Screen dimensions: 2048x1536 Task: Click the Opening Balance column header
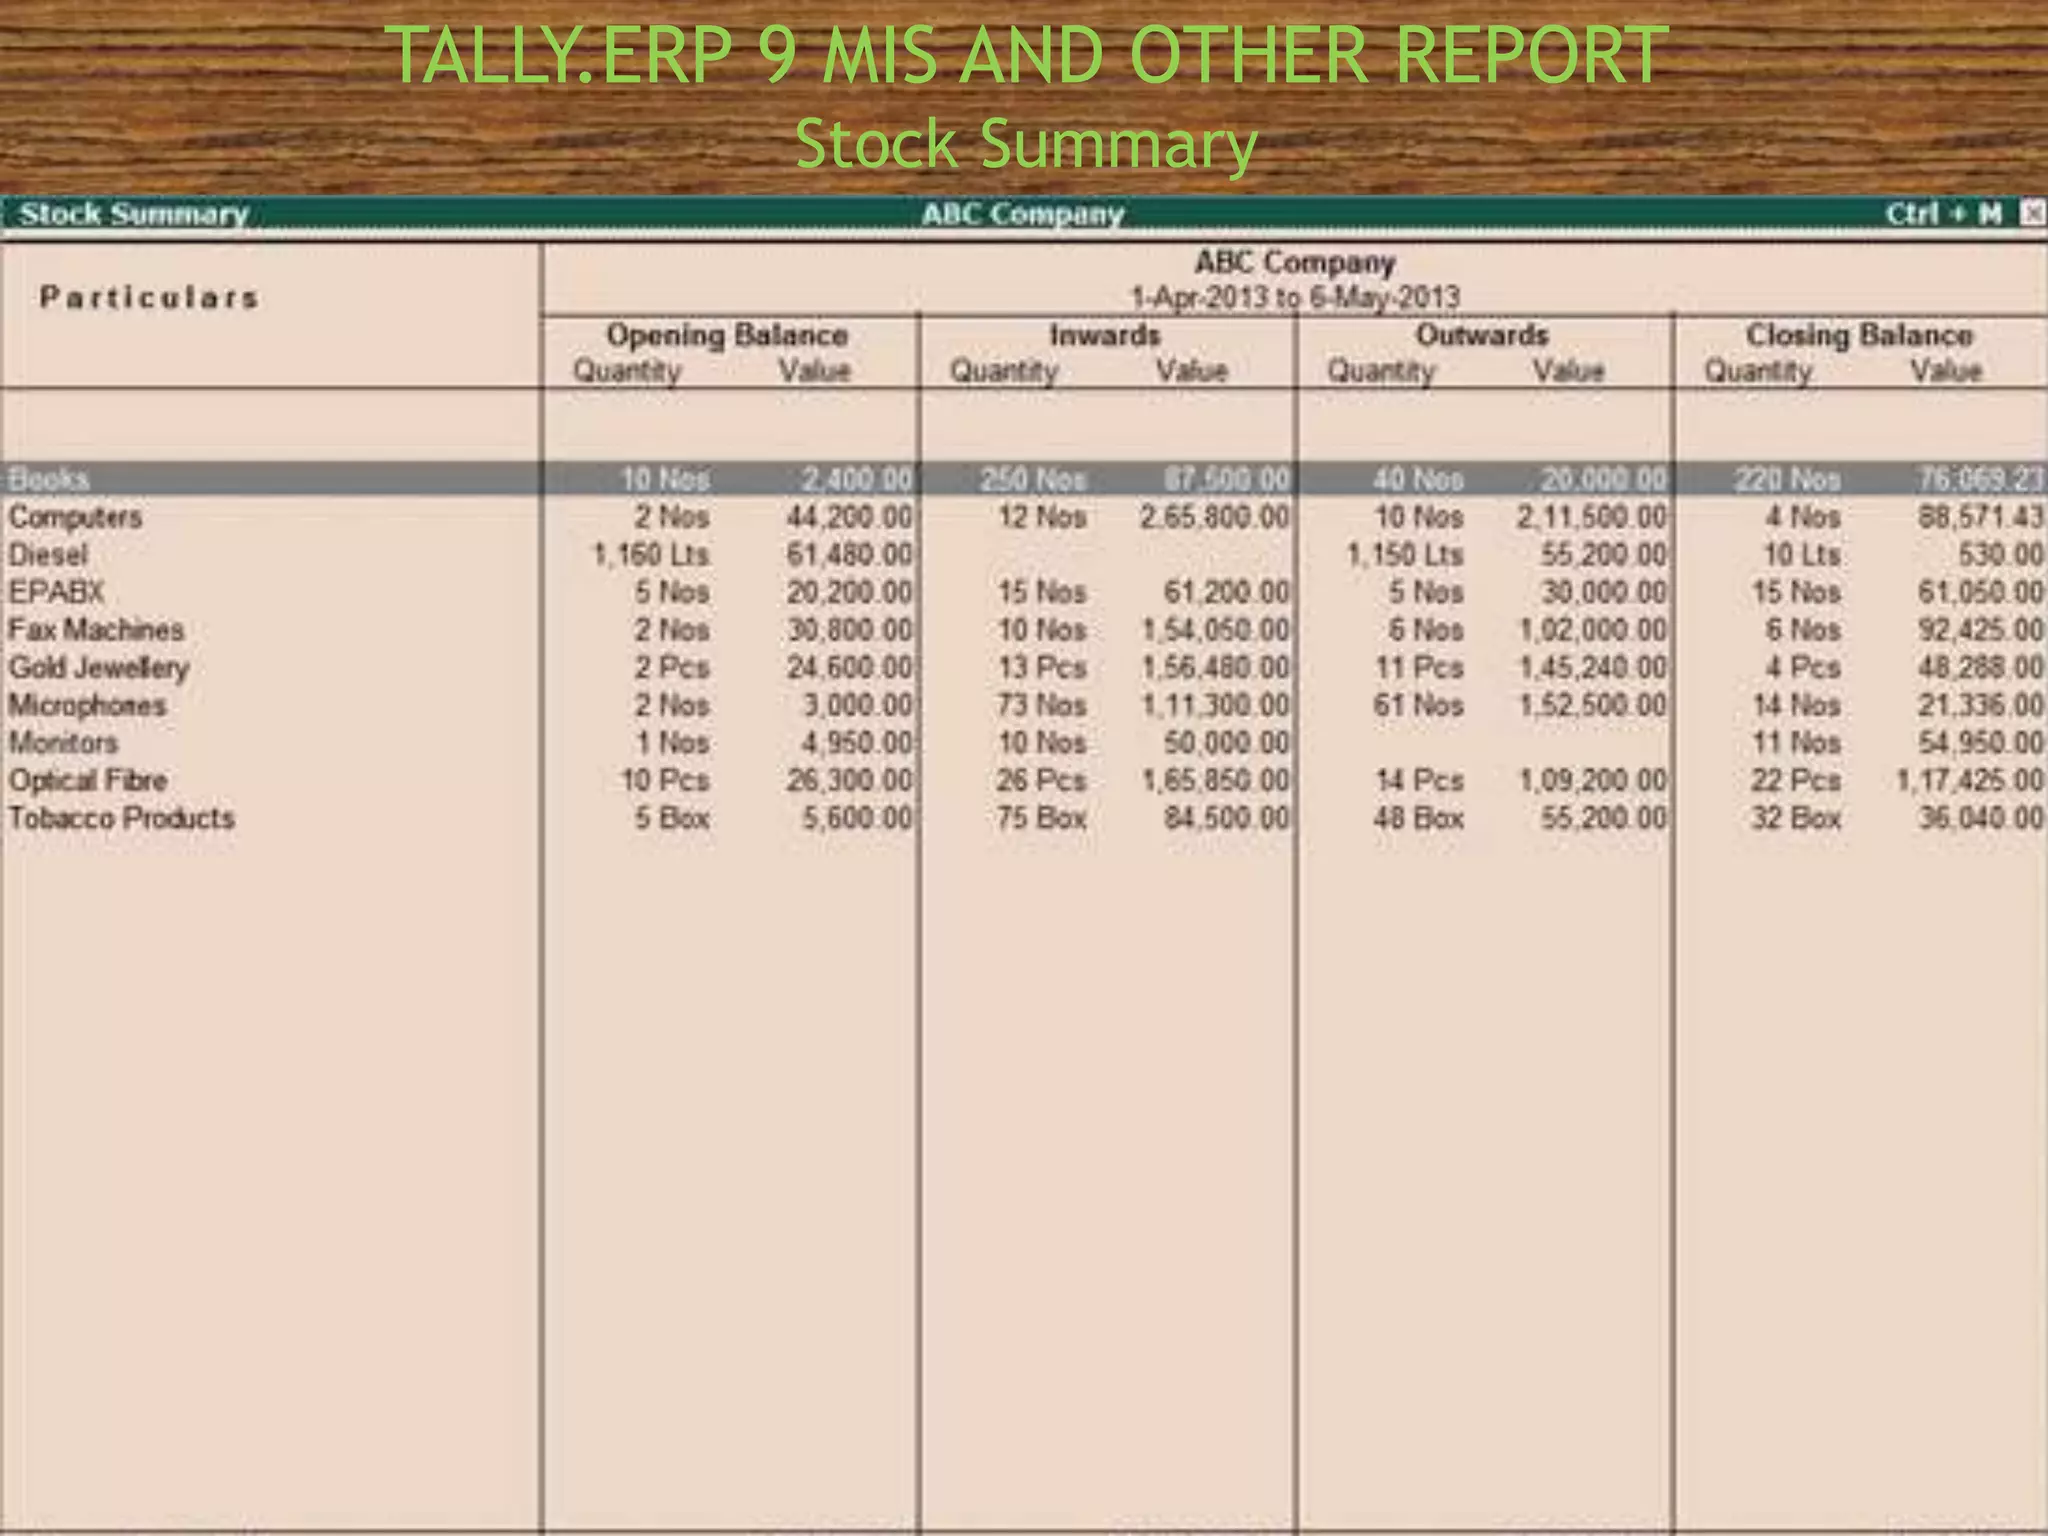tap(727, 335)
